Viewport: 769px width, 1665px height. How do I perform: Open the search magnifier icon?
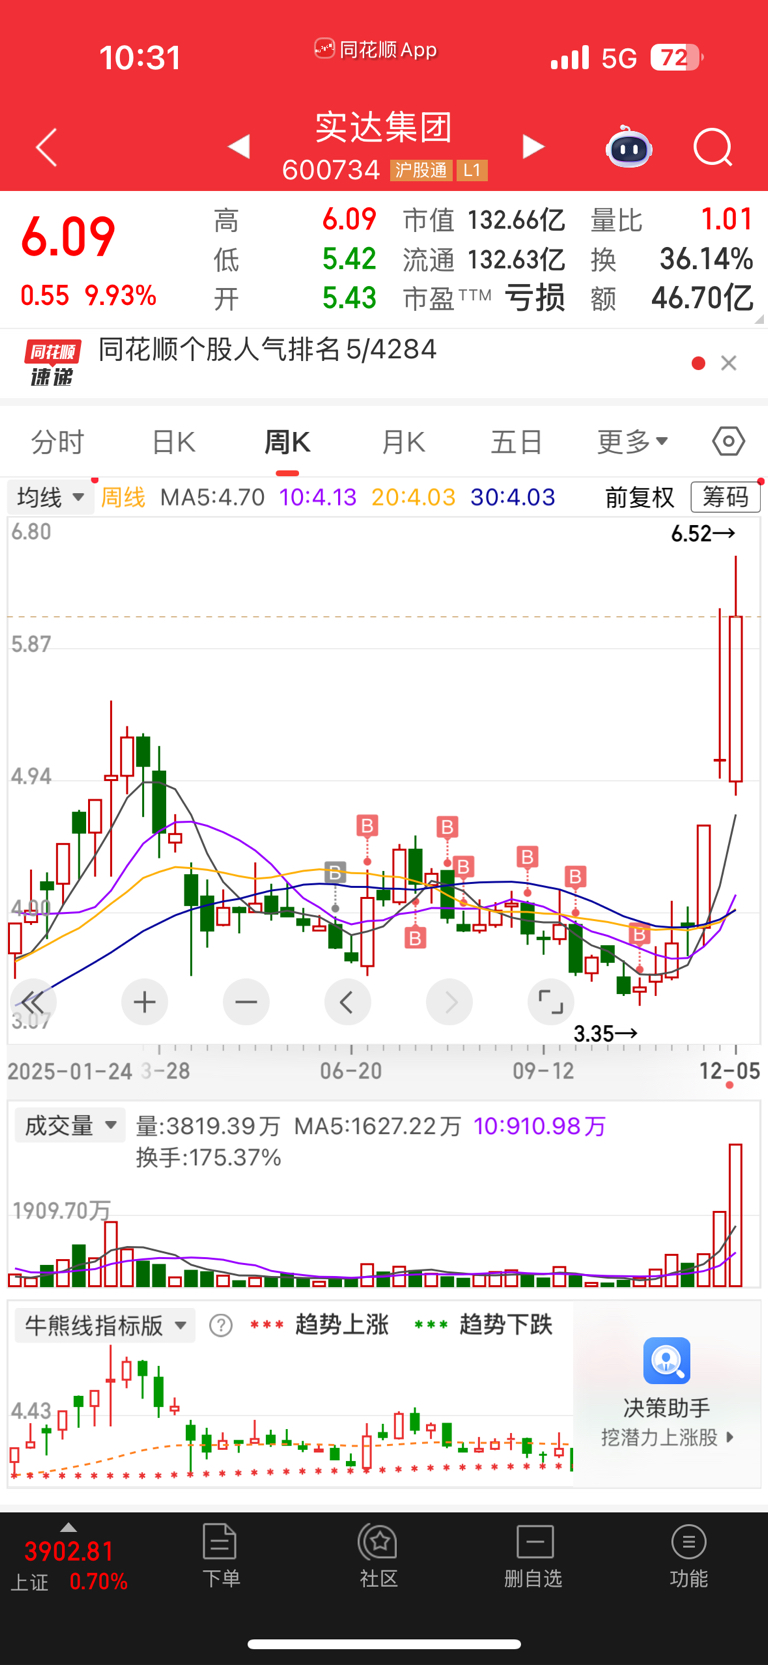click(x=713, y=148)
